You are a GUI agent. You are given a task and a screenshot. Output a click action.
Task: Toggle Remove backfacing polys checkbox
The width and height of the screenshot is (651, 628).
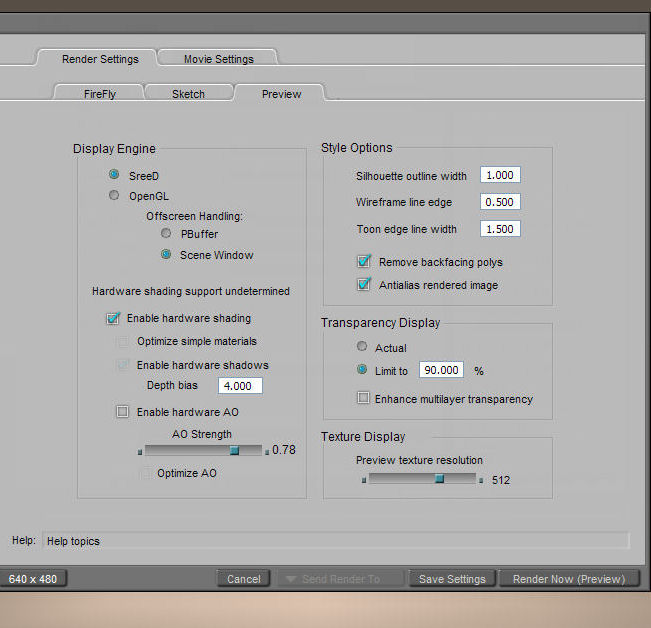[364, 262]
